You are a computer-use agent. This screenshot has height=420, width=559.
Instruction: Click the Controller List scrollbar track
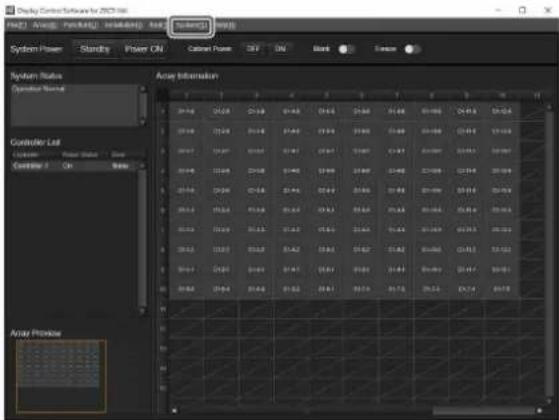pyautogui.click(x=142, y=237)
